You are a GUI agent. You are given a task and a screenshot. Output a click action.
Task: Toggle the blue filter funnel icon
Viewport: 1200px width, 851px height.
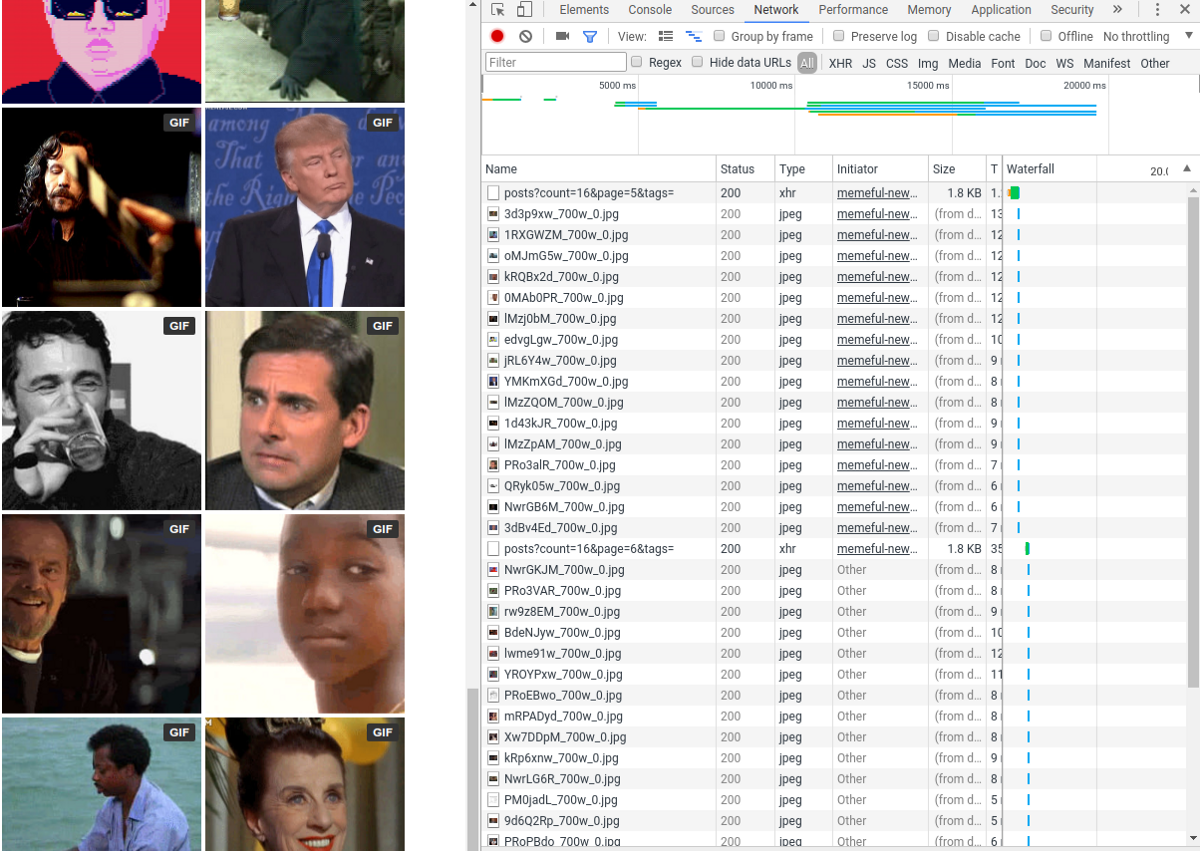point(590,36)
